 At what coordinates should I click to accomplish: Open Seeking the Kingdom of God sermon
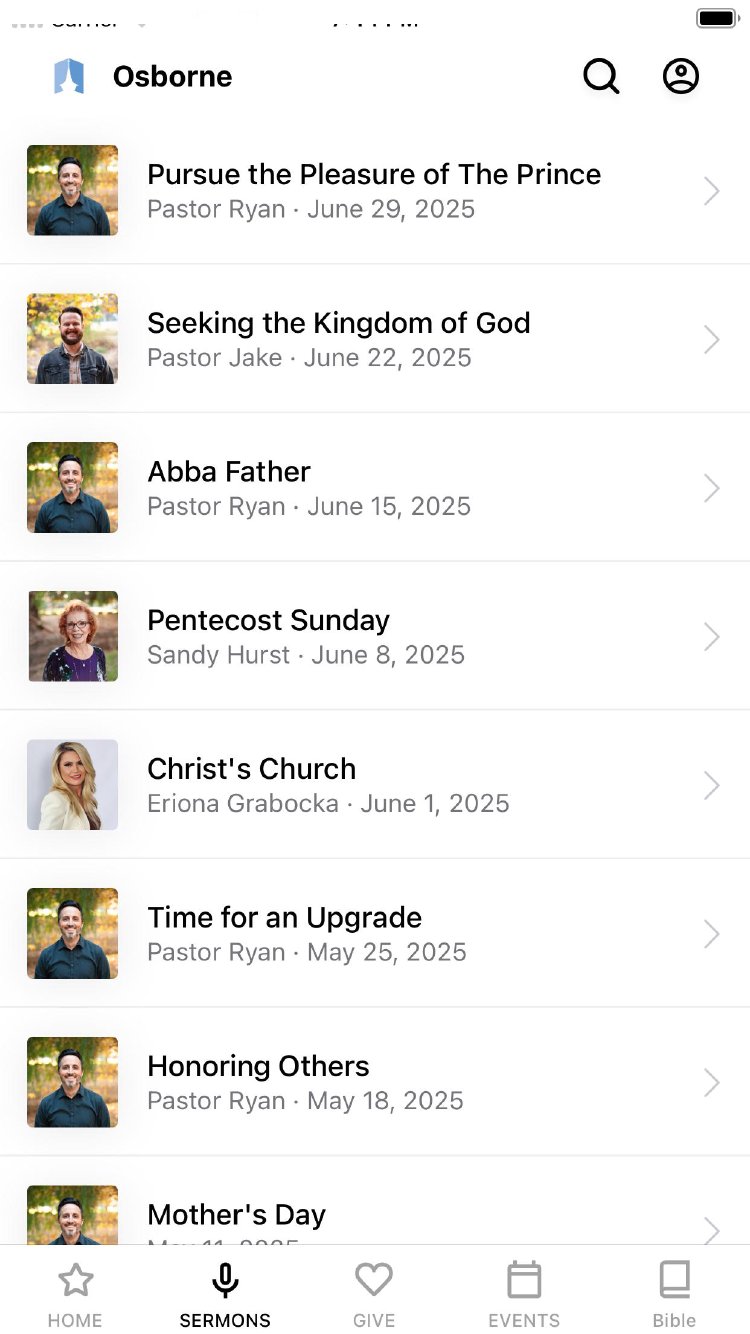[x=338, y=323]
